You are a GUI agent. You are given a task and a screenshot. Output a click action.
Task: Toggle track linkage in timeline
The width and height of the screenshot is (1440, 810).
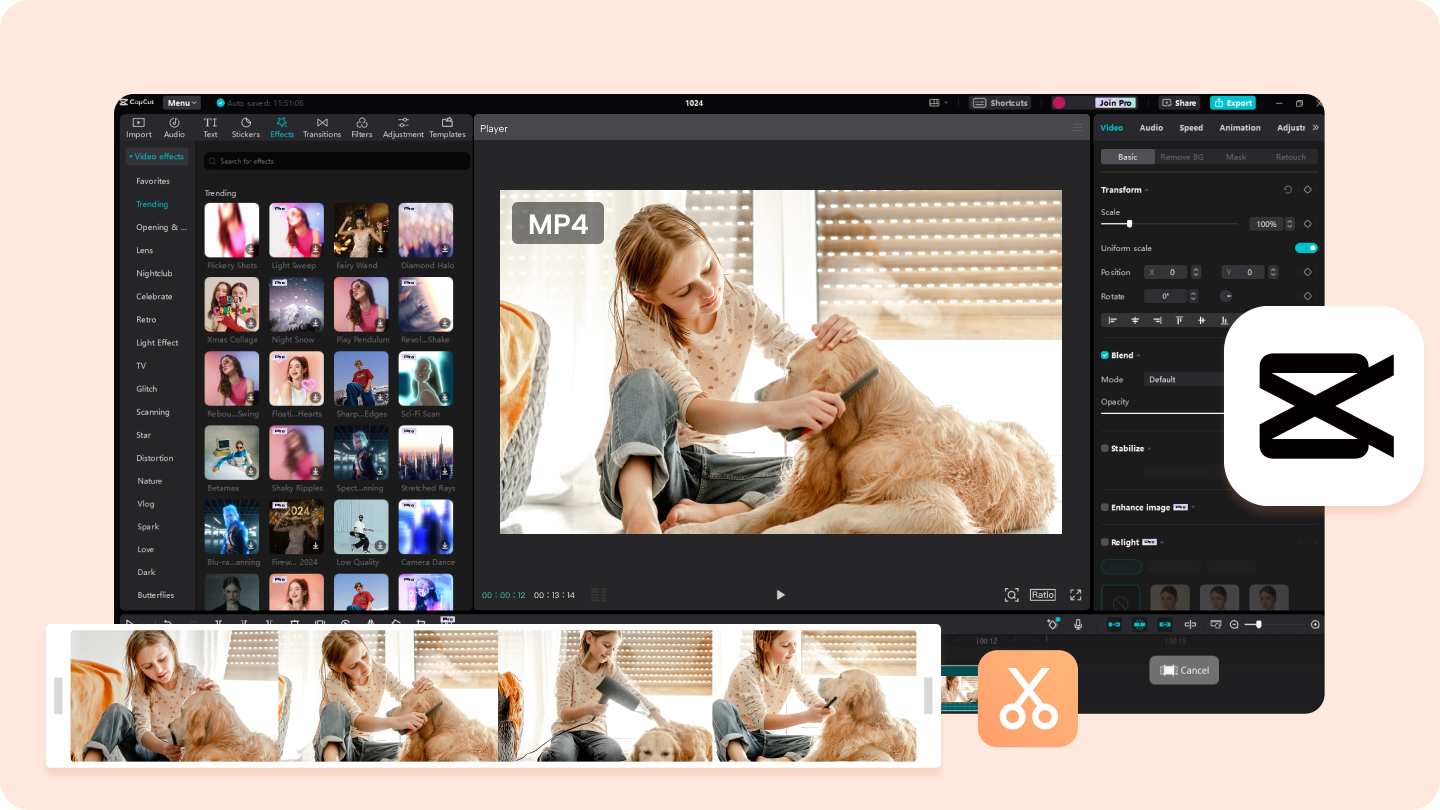point(1165,624)
